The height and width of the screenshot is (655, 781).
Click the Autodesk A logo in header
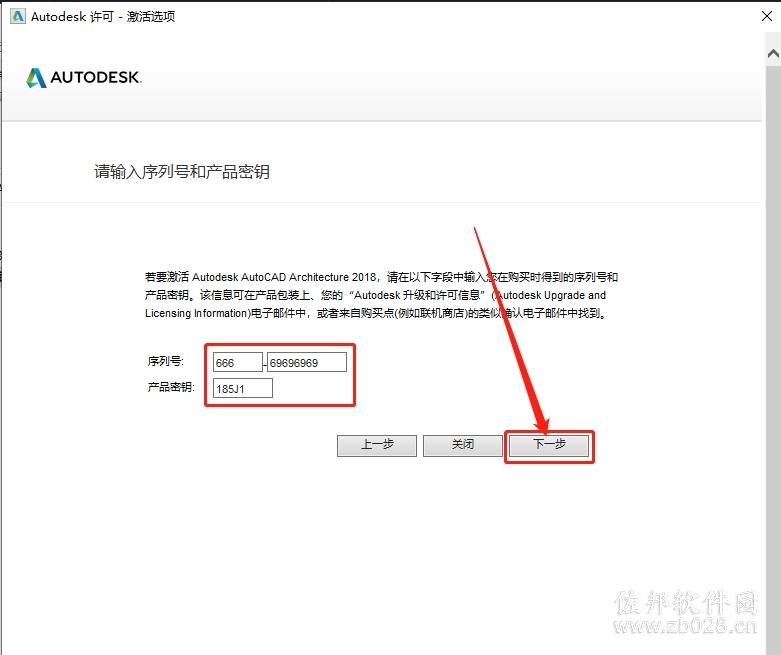(x=36, y=78)
